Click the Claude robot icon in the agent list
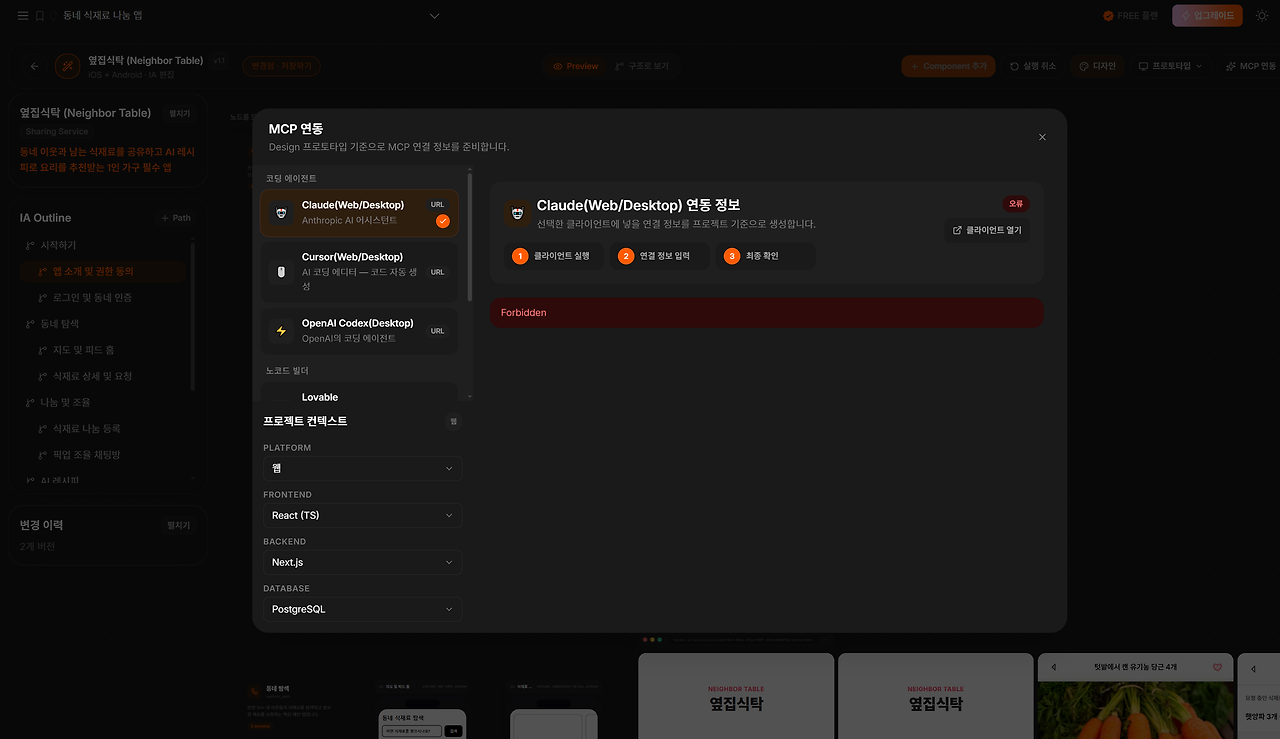This screenshot has width=1280, height=739. click(281, 213)
